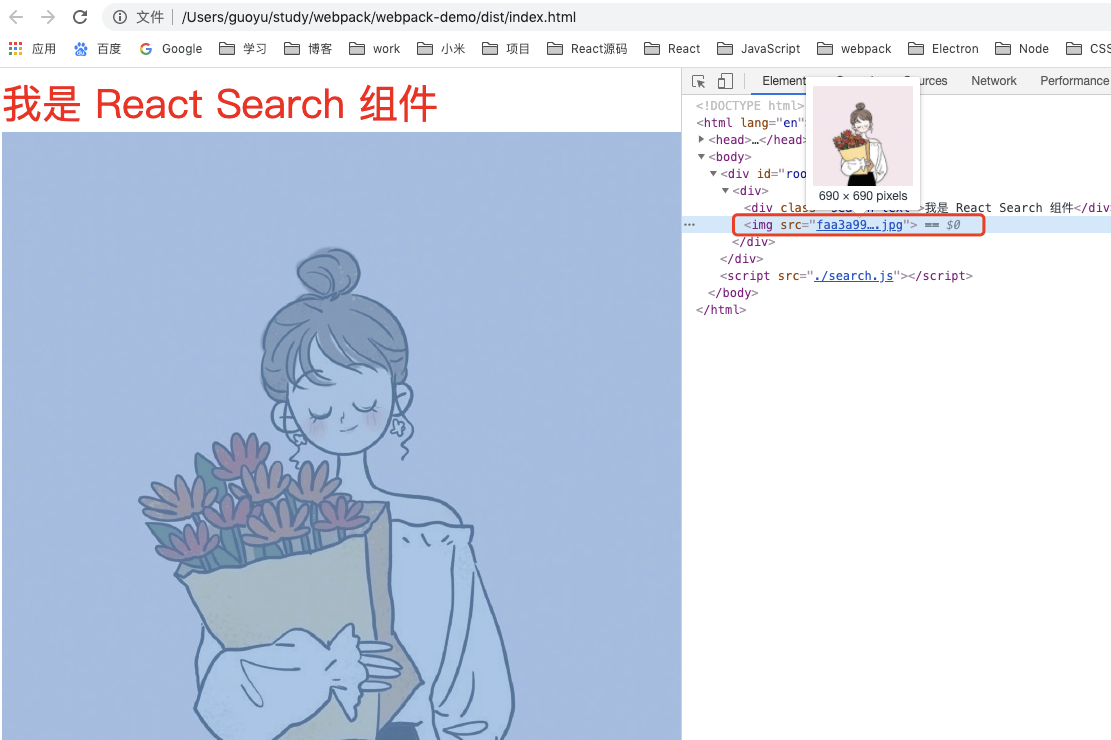1111x740 pixels.
Task: Click the page info icon in address bar
Action: click(119, 16)
